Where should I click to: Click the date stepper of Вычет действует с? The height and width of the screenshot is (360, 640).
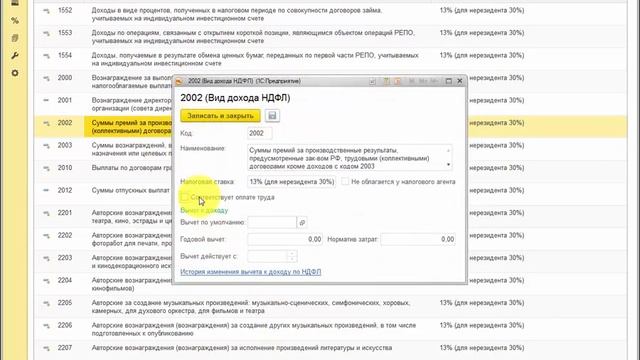coord(292,256)
